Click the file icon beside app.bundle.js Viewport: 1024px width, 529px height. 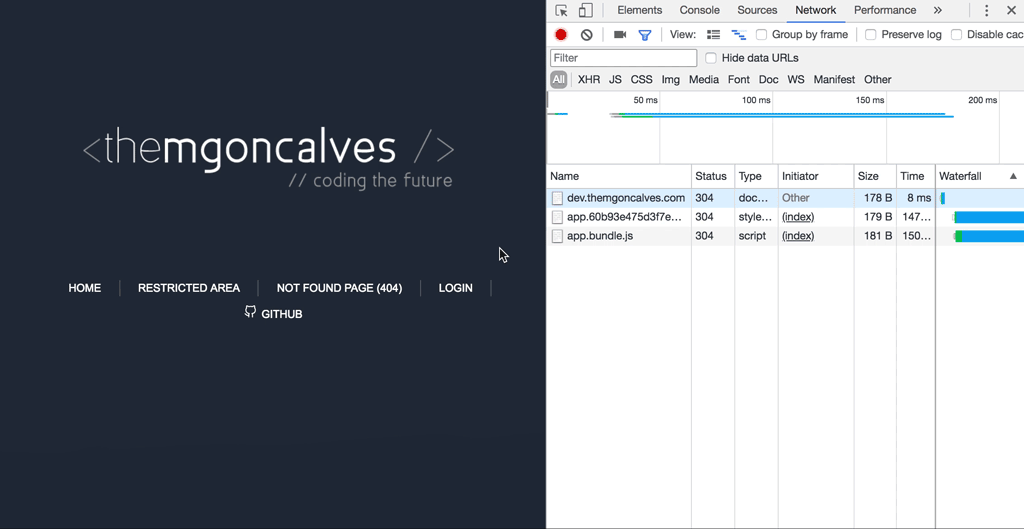(557, 236)
